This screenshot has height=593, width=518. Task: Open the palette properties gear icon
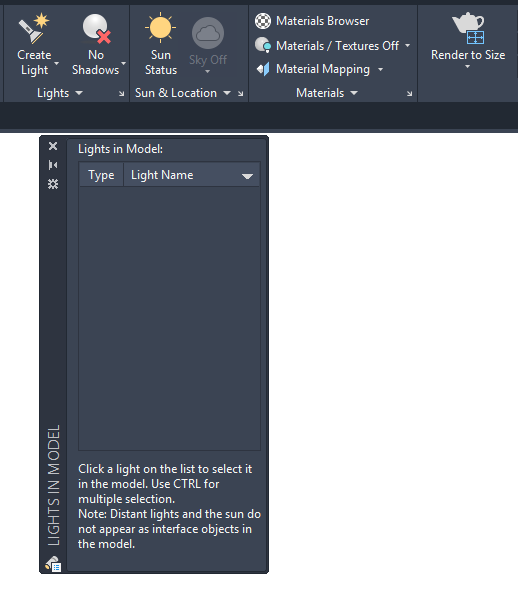53,184
